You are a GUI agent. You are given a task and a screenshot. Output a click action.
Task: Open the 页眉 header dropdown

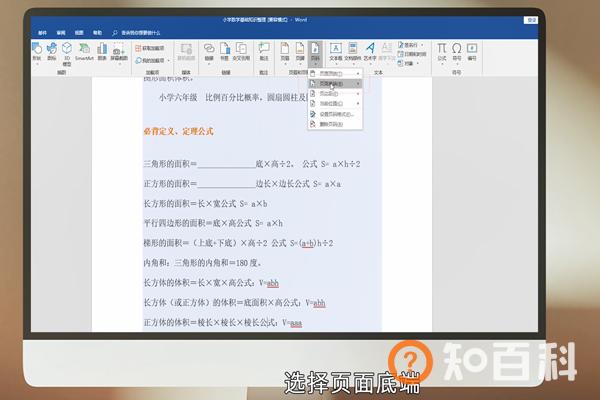click(x=285, y=53)
